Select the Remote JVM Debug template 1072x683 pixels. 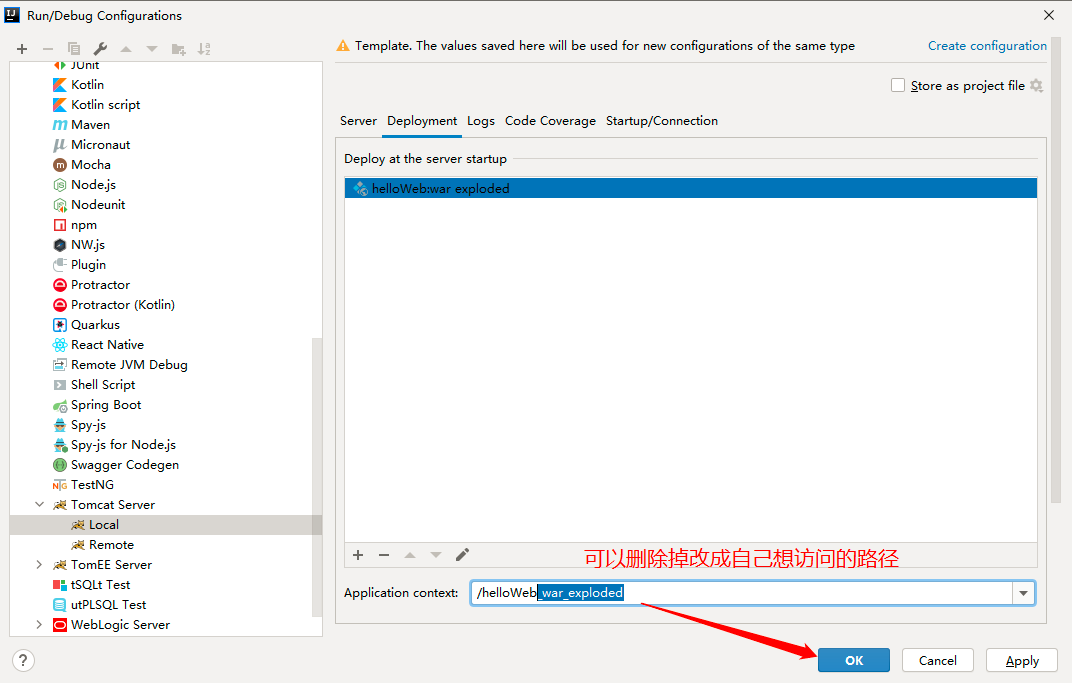pos(129,365)
